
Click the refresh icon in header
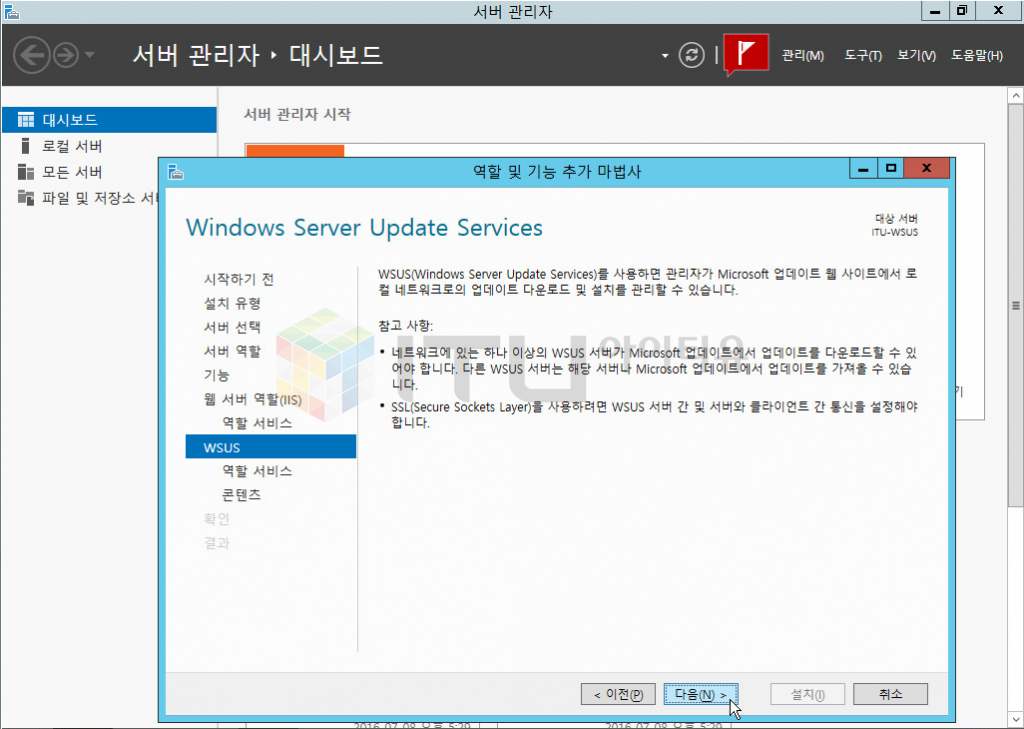(692, 55)
